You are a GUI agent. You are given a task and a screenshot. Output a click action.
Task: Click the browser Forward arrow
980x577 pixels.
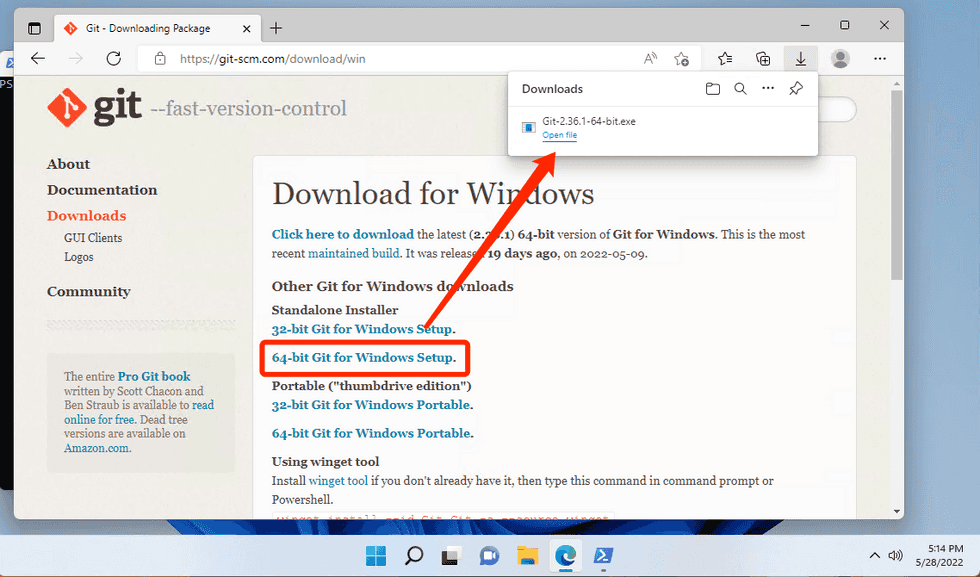76,59
